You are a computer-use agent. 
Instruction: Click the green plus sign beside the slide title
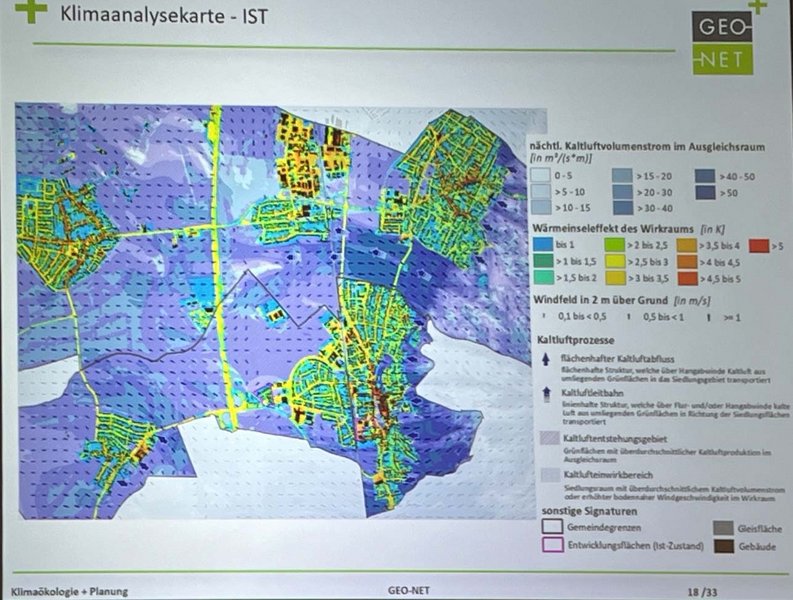[31, 10]
